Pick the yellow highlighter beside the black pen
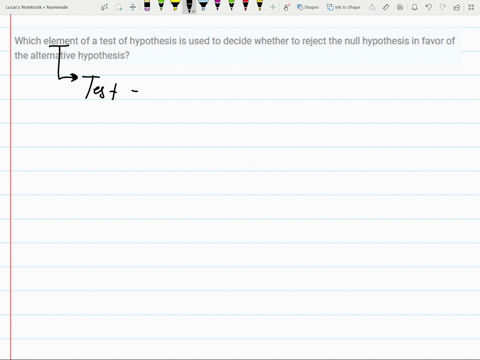This screenshot has height=360, width=480. pos(175,6)
